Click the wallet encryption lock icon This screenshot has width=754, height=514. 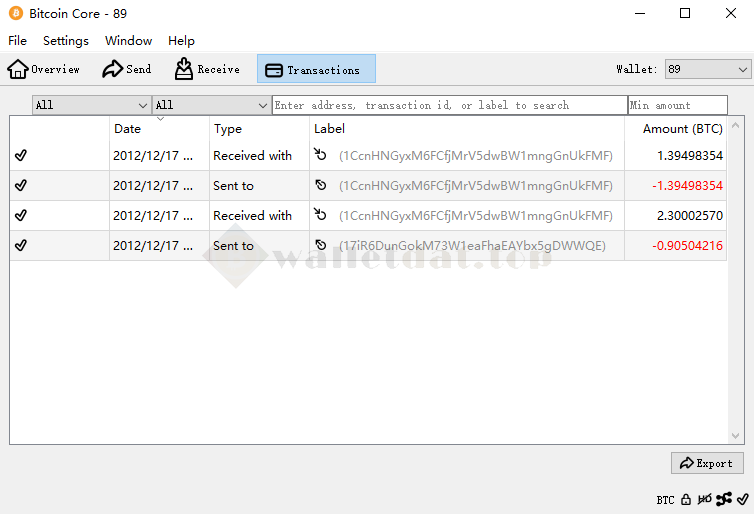click(686, 499)
